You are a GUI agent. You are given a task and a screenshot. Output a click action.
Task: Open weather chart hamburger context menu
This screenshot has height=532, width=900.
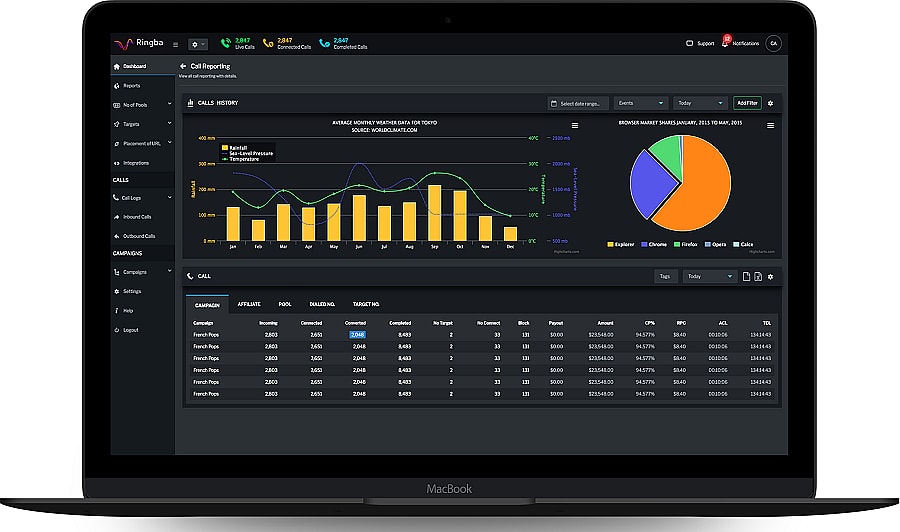click(575, 125)
